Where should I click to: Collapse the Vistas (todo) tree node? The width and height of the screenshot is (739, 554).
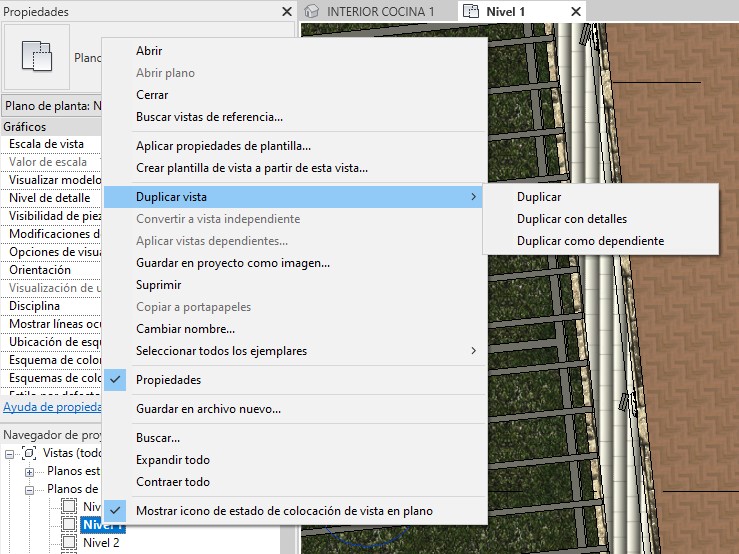pyautogui.click(x=9, y=453)
